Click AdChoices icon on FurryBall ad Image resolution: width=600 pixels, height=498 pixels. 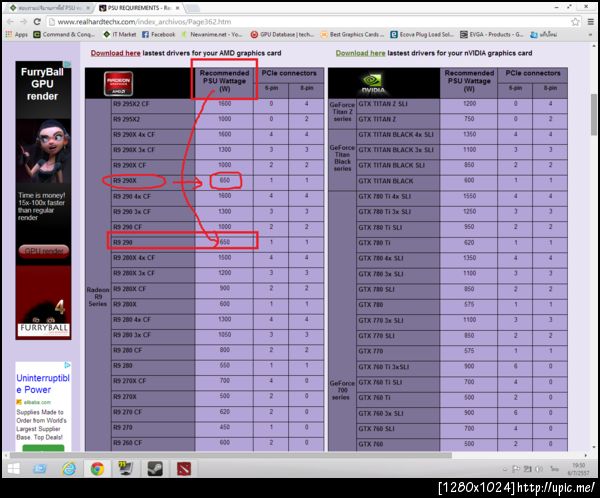click(67, 64)
